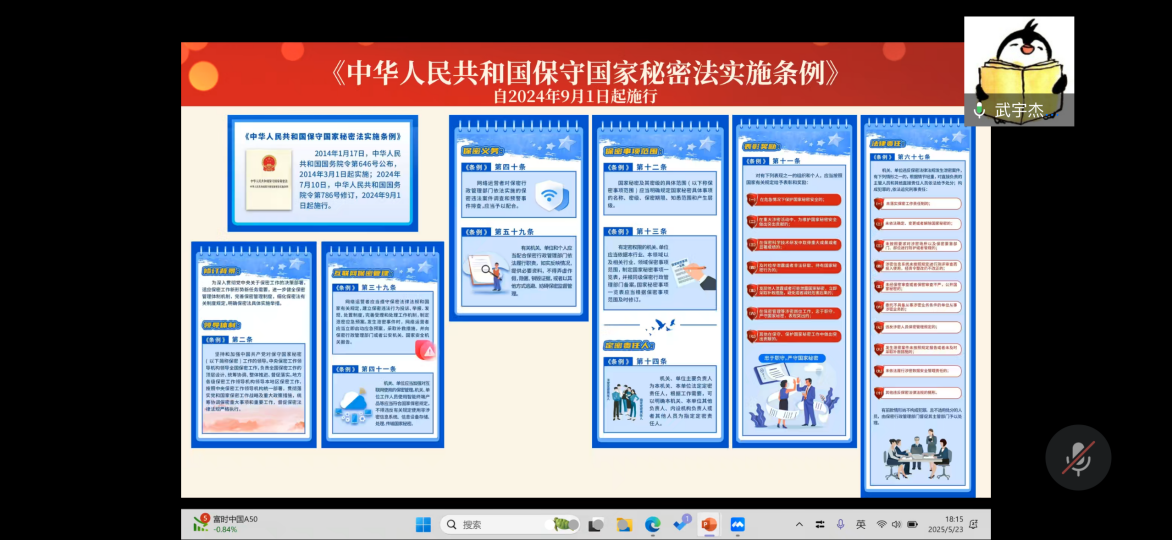Toggle the 英 input method indicator

pos(861,524)
